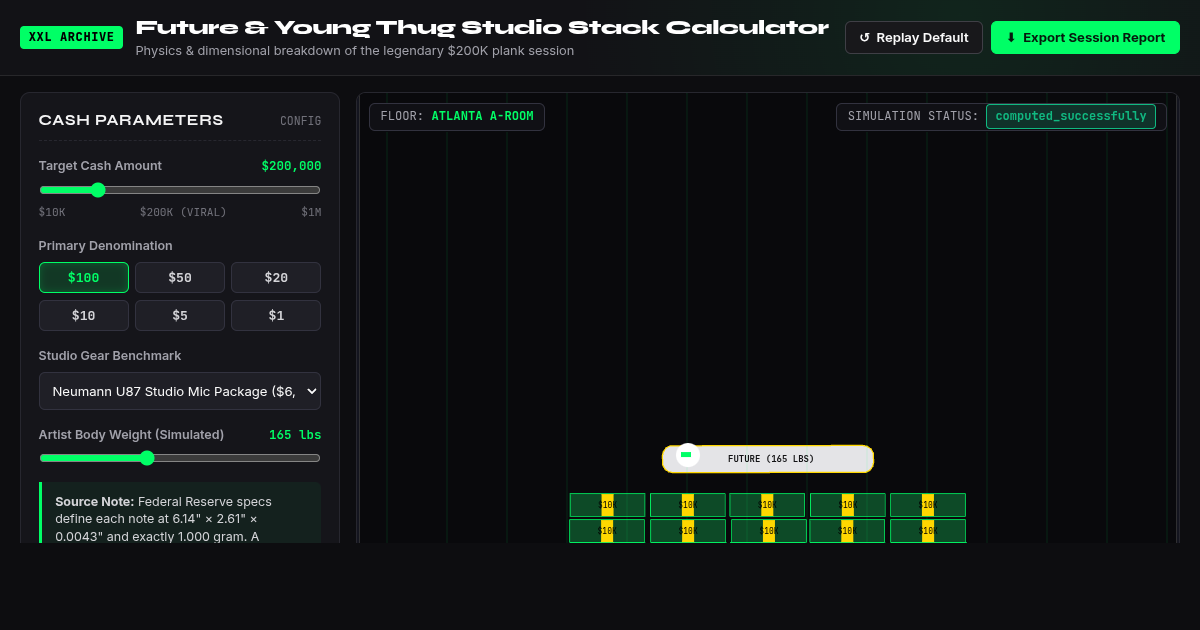Image resolution: width=1200 pixels, height=630 pixels.
Task: Adjust the Artist Body Weight slider
Action: 180,458
